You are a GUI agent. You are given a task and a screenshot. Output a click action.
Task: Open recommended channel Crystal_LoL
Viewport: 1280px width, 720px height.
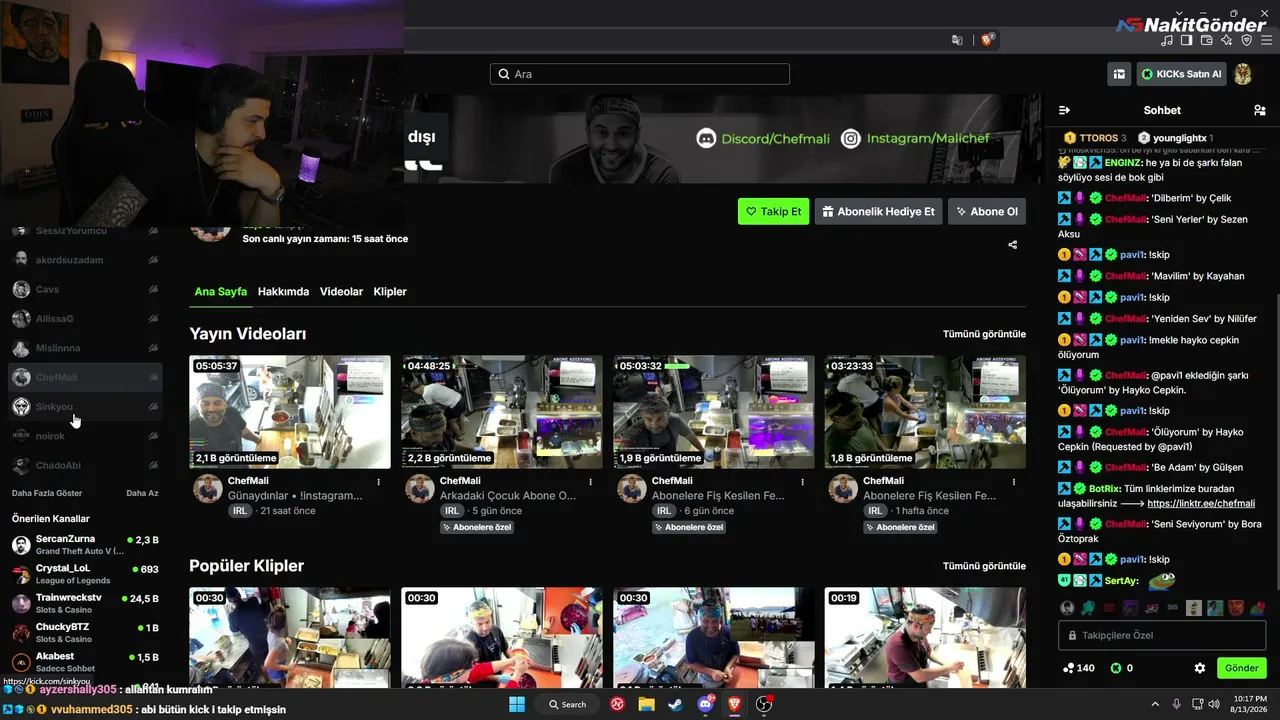coord(84,574)
